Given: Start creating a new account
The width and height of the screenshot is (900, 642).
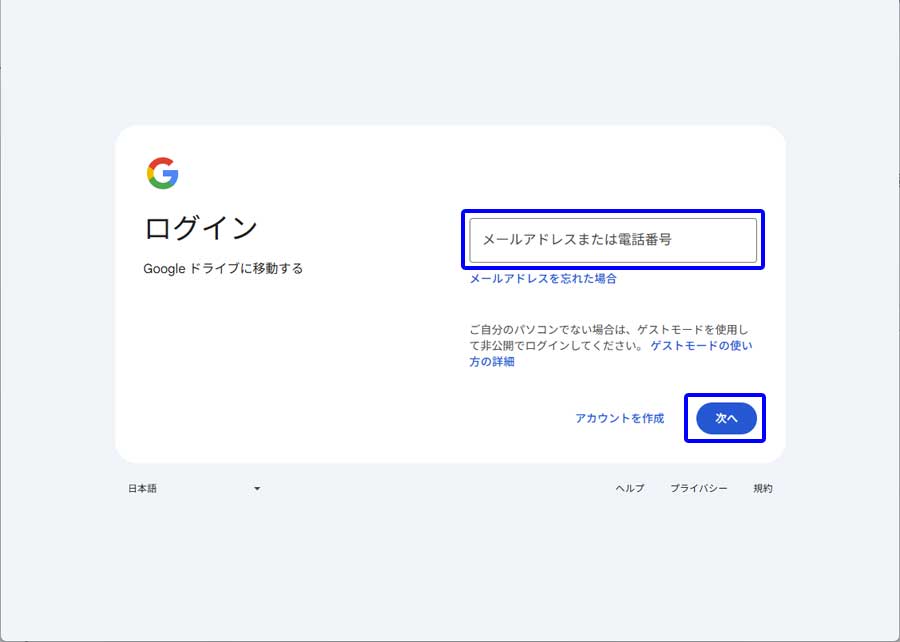Looking at the screenshot, I should (x=619, y=418).
